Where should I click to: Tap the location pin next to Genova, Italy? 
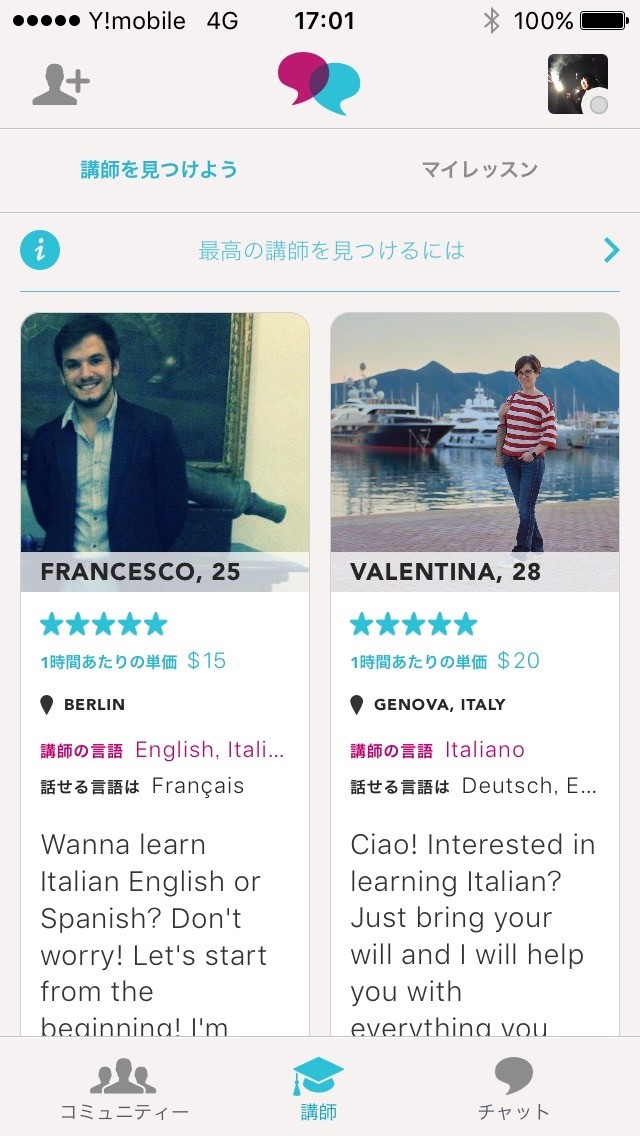point(357,705)
